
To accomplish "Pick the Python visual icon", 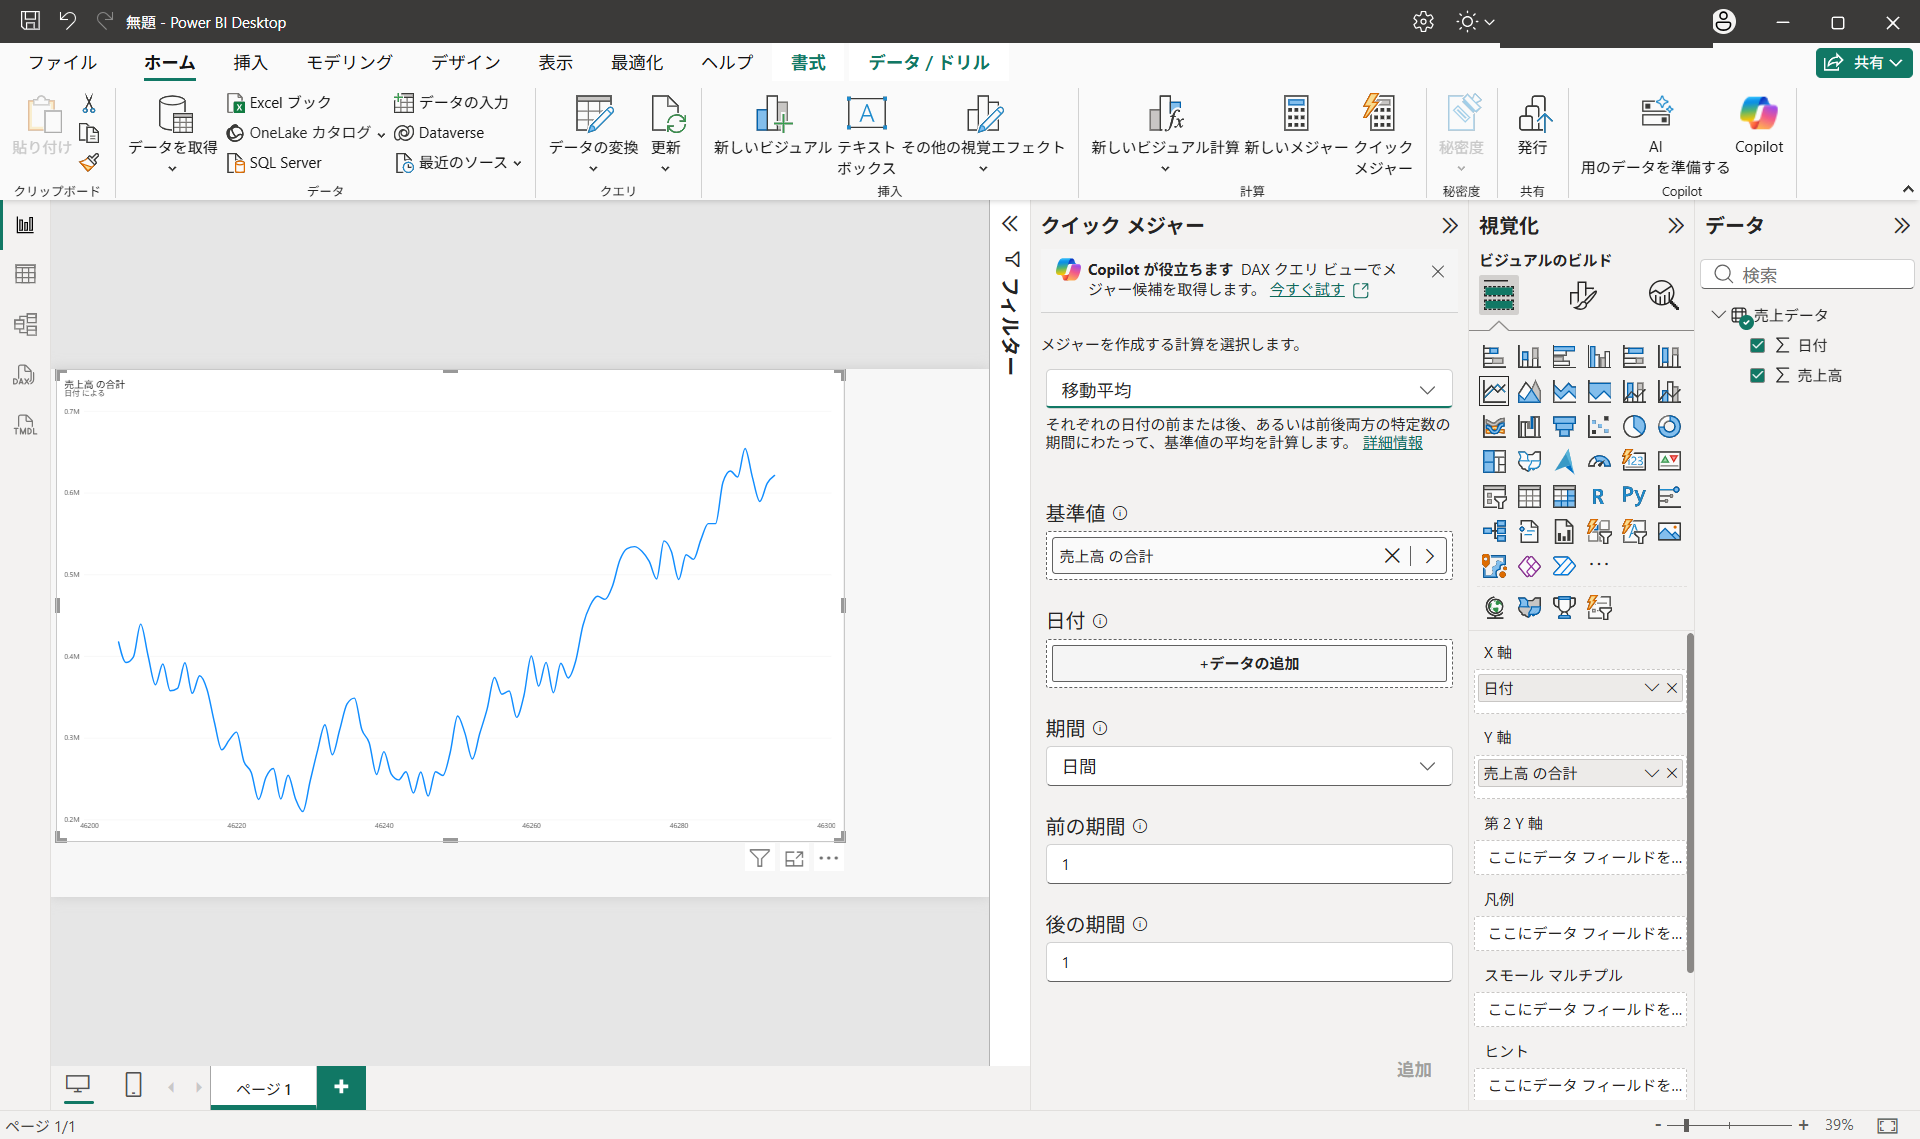I will point(1634,496).
